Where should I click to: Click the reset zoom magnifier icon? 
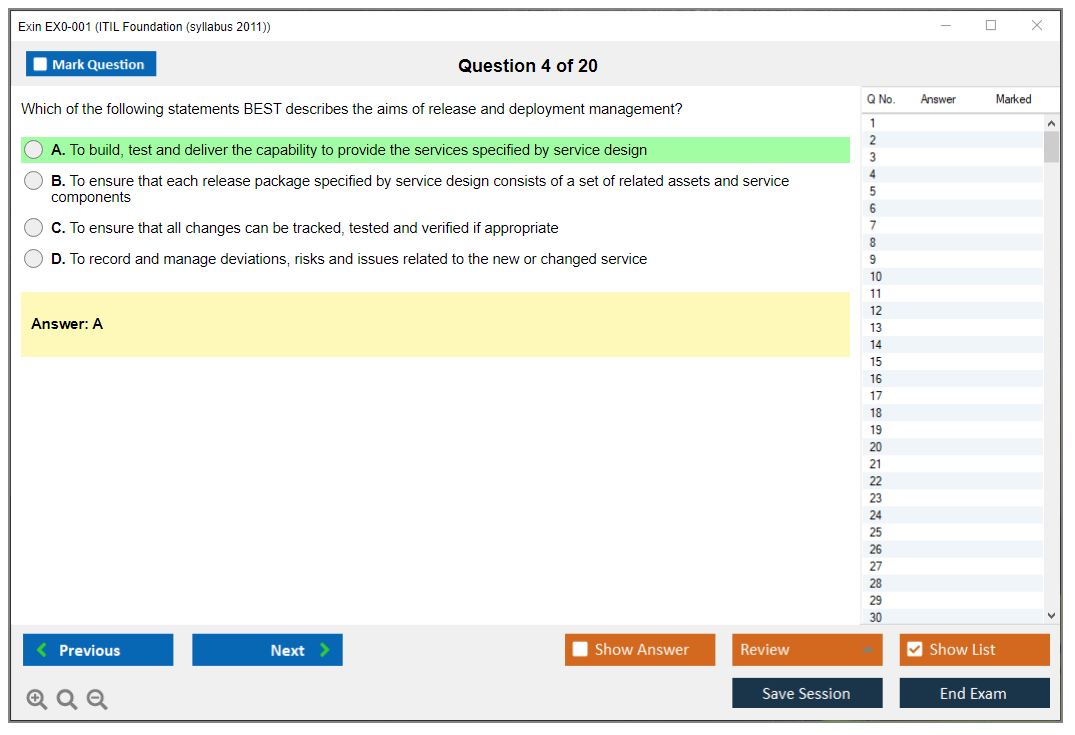[x=67, y=700]
